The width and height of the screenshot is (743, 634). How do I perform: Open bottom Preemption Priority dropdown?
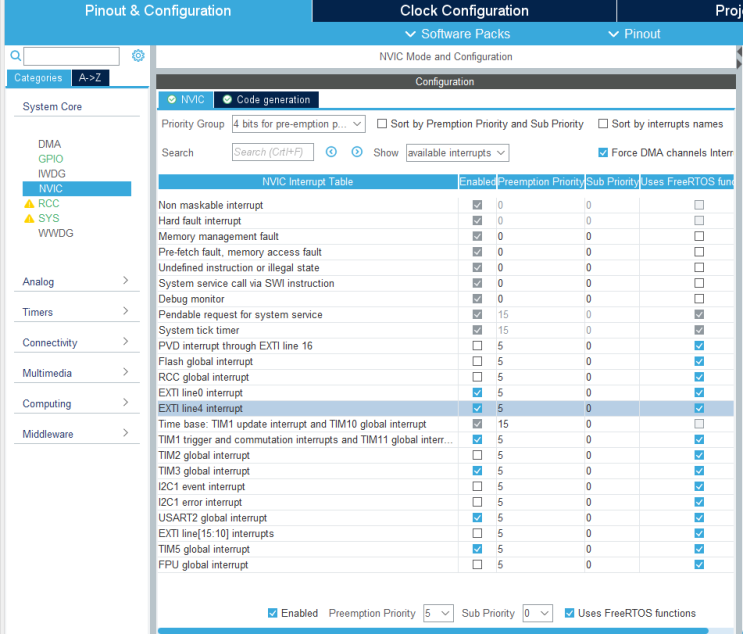pos(438,614)
